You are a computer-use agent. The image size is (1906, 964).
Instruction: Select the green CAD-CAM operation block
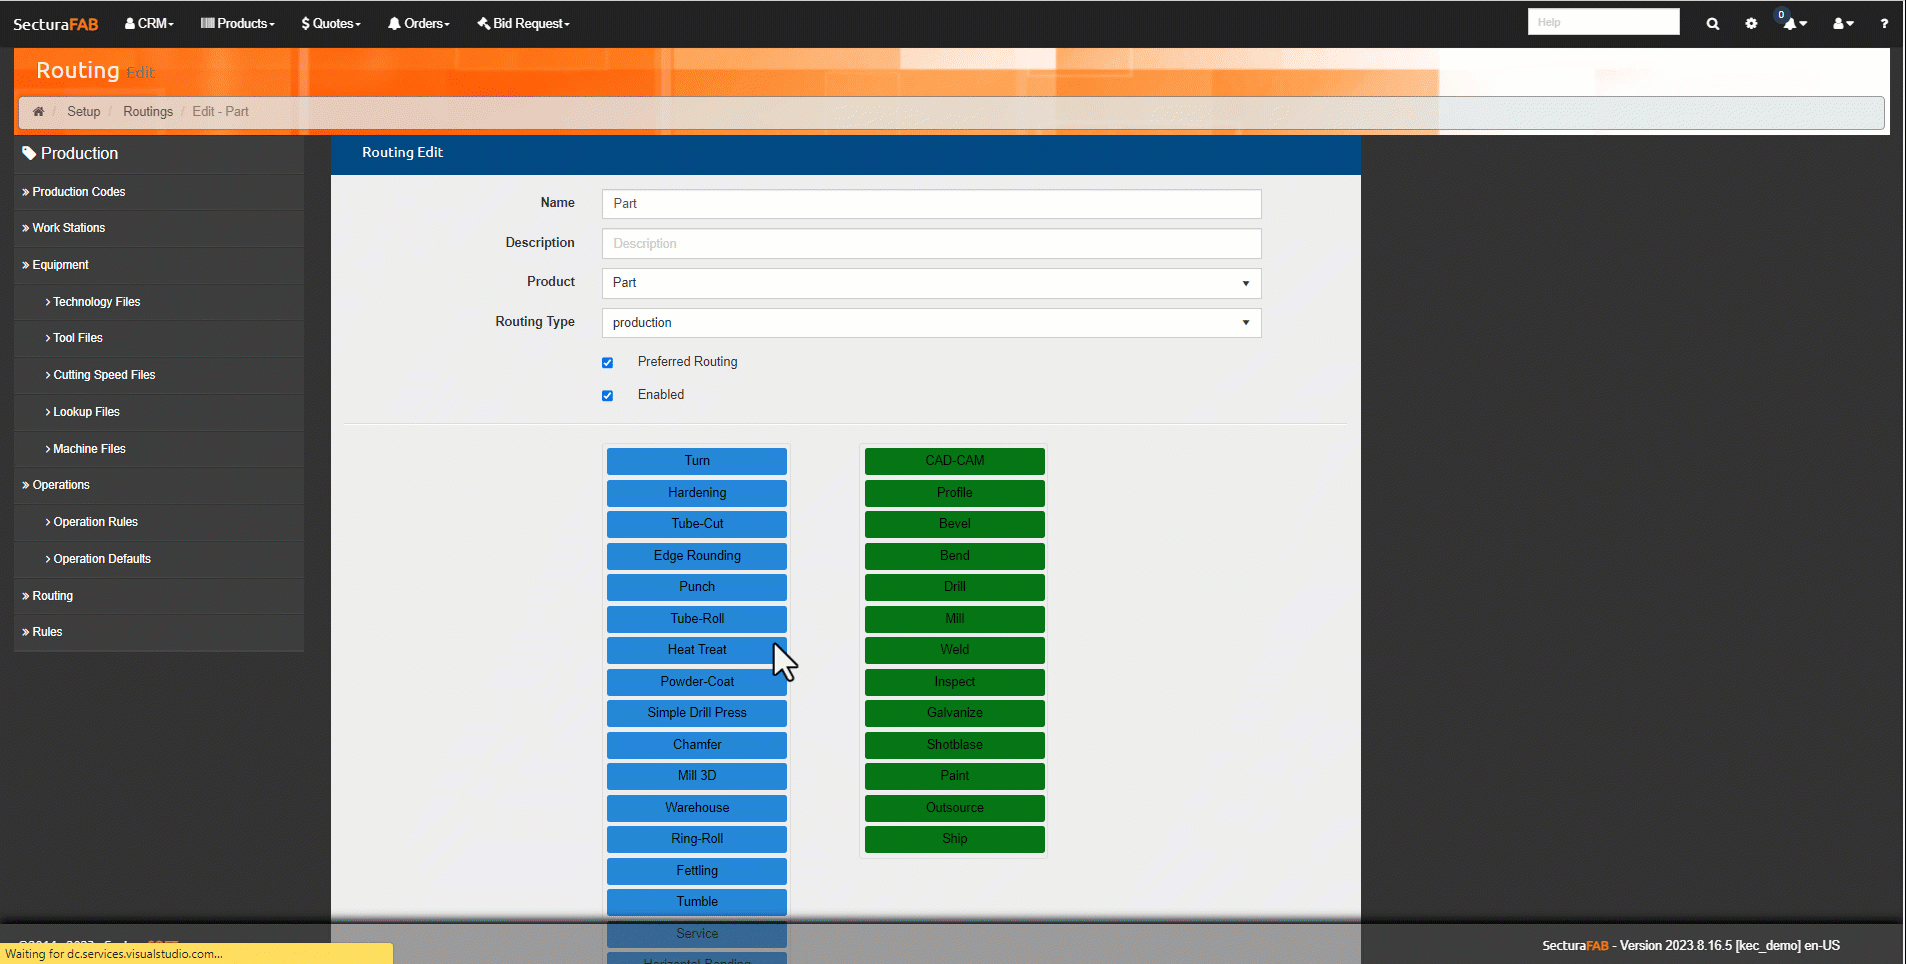click(954, 461)
